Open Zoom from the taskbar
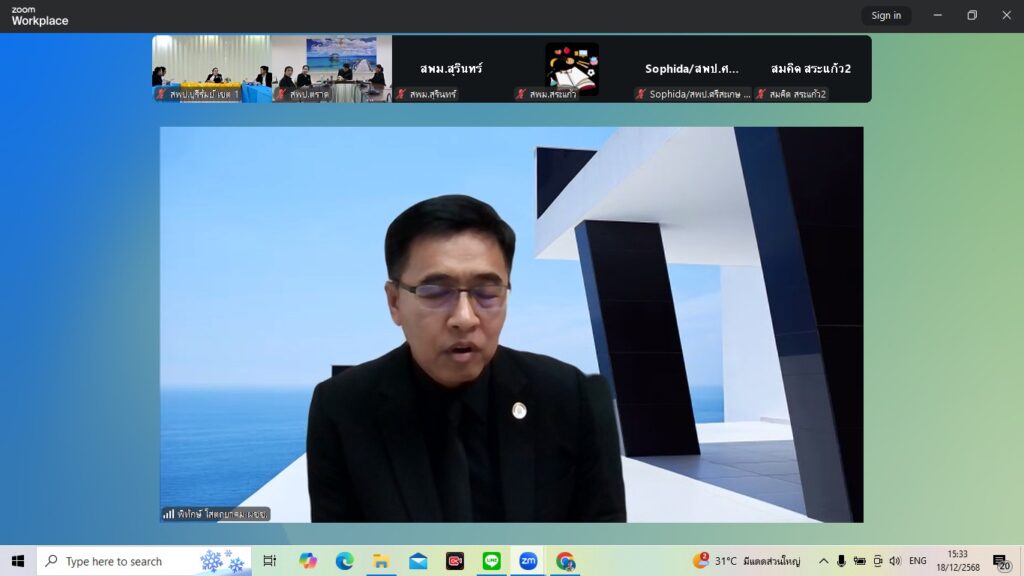This screenshot has width=1024, height=576. pyautogui.click(x=528, y=561)
